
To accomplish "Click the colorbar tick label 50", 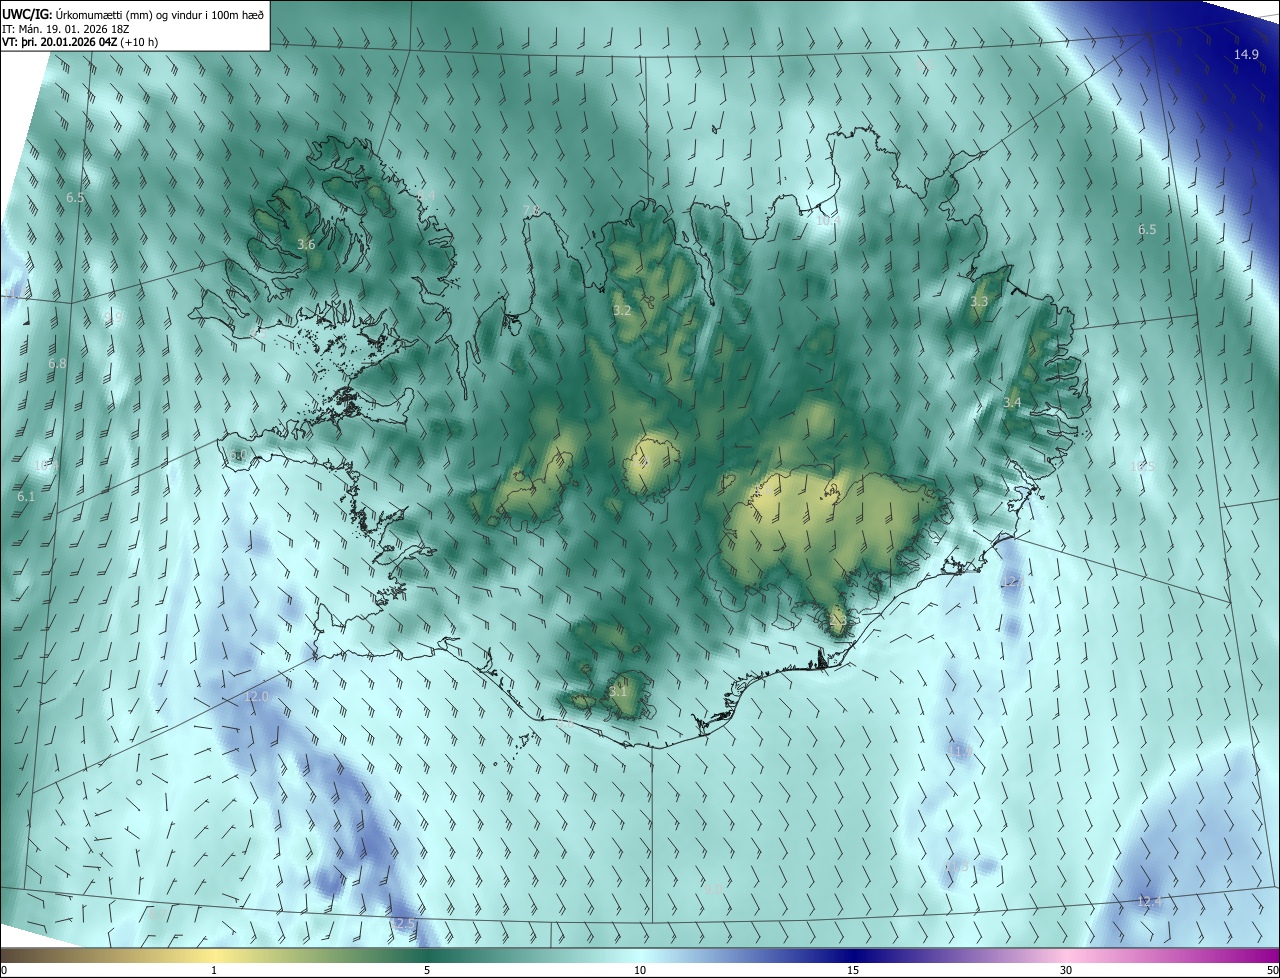I will 1272,970.
